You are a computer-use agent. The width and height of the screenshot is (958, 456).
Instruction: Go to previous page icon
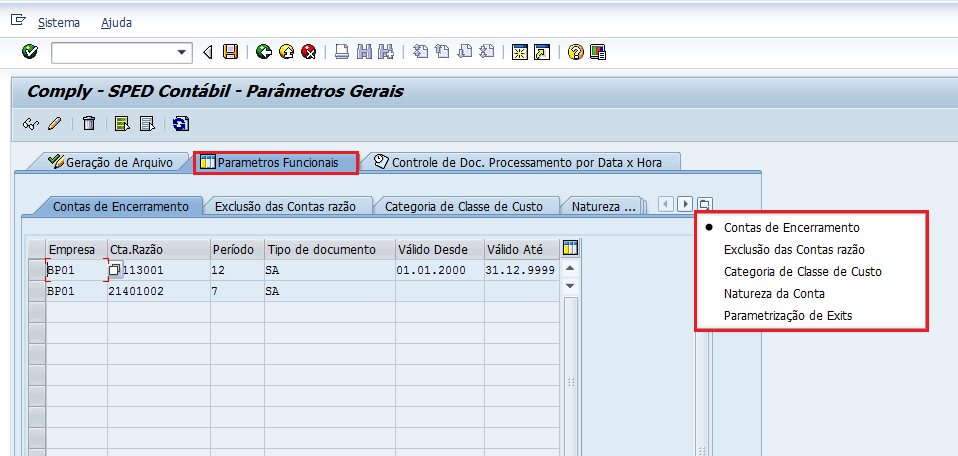click(442, 52)
